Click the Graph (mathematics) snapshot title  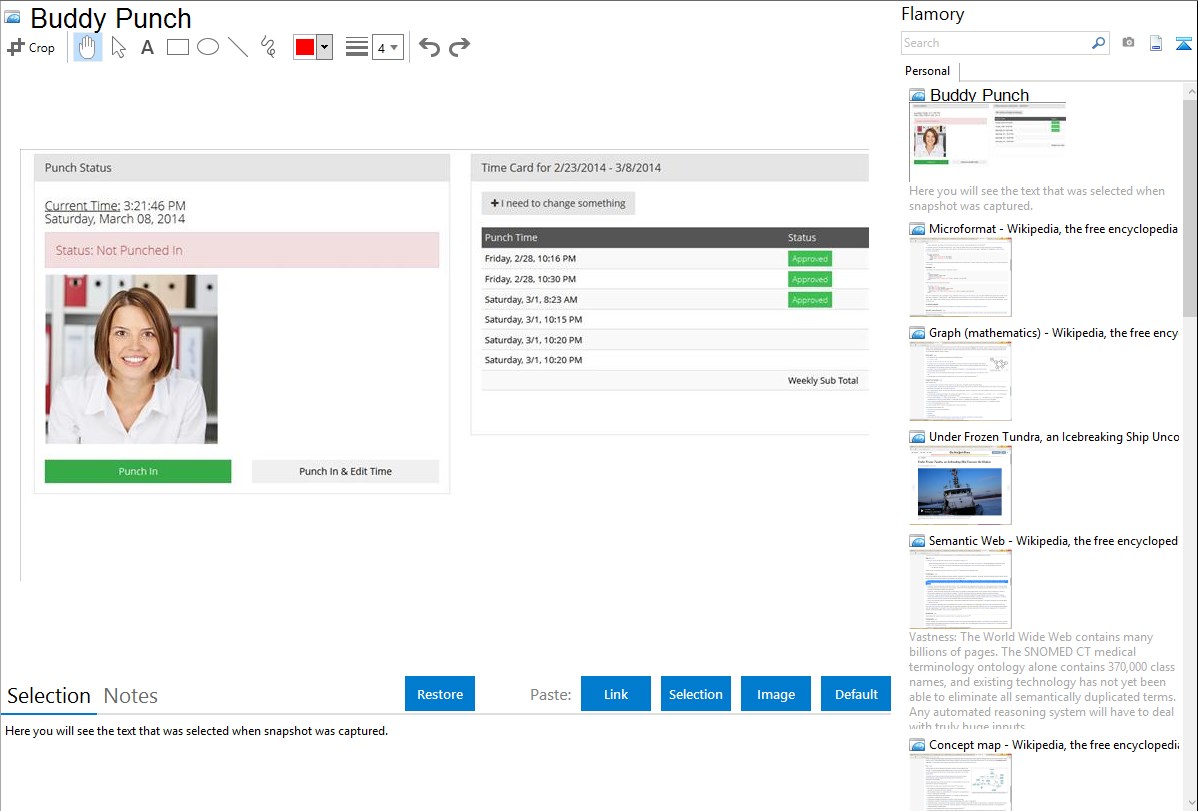coord(1053,333)
